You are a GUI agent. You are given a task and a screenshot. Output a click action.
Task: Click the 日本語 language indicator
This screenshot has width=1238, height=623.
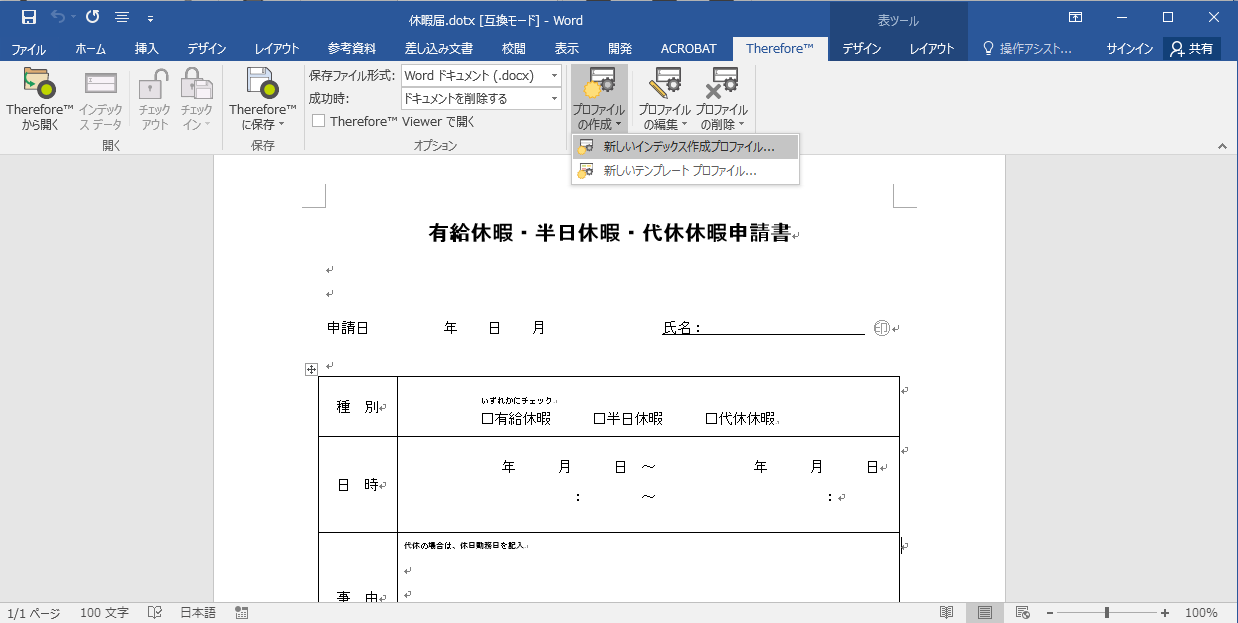[x=197, y=613]
